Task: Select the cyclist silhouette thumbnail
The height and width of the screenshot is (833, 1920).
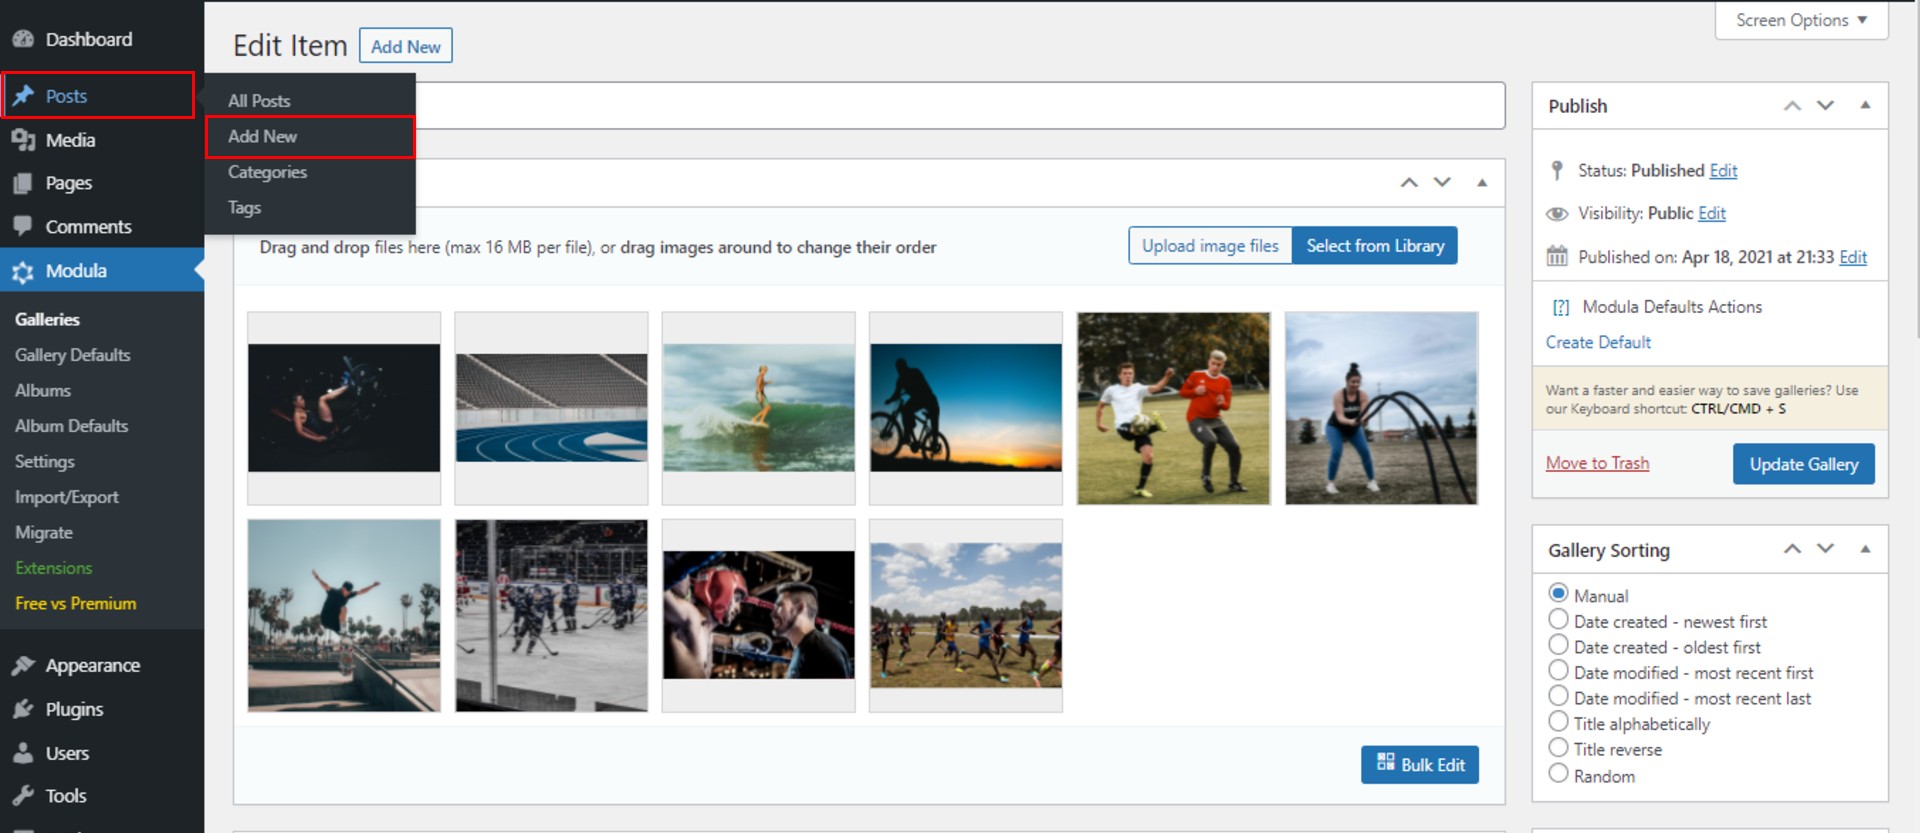Action: (x=966, y=408)
